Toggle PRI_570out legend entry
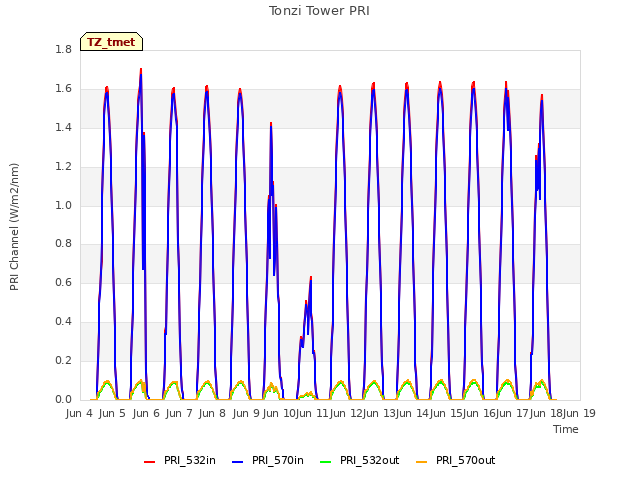The height and width of the screenshot is (480, 640). click(x=456, y=460)
